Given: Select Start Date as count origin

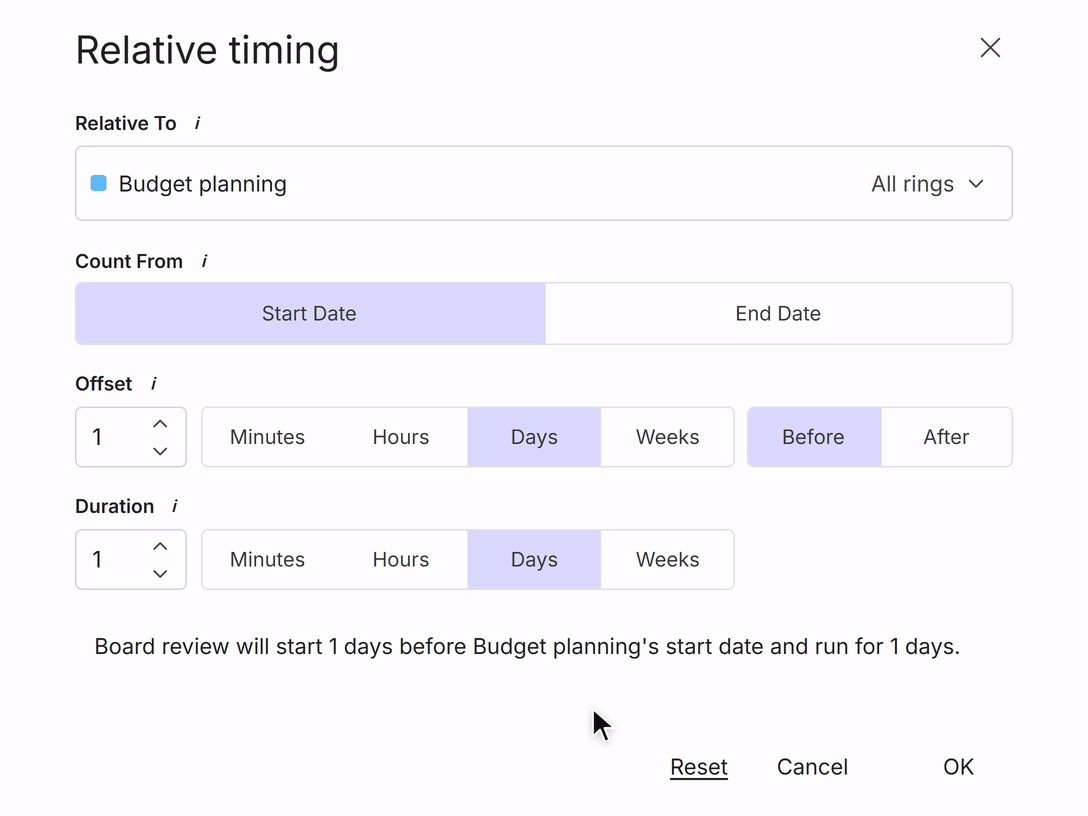Looking at the screenshot, I should (x=309, y=314).
